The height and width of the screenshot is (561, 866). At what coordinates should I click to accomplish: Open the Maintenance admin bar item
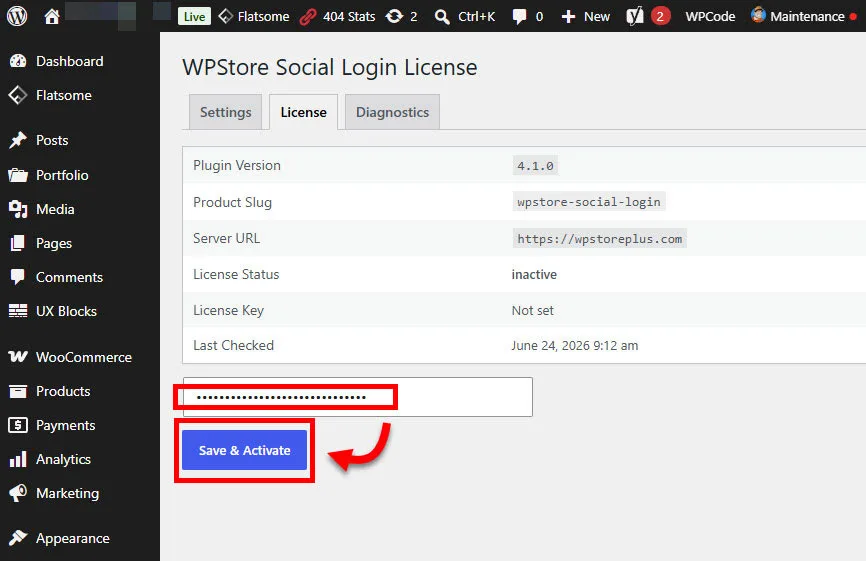[x=804, y=17]
